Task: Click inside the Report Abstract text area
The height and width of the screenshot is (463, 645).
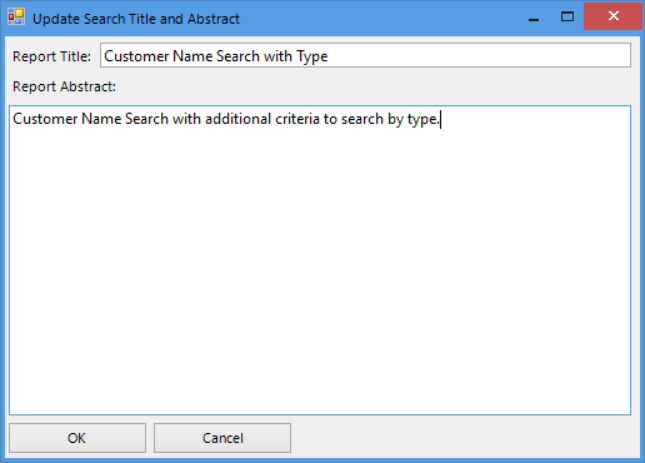Action: click(320, 260)
